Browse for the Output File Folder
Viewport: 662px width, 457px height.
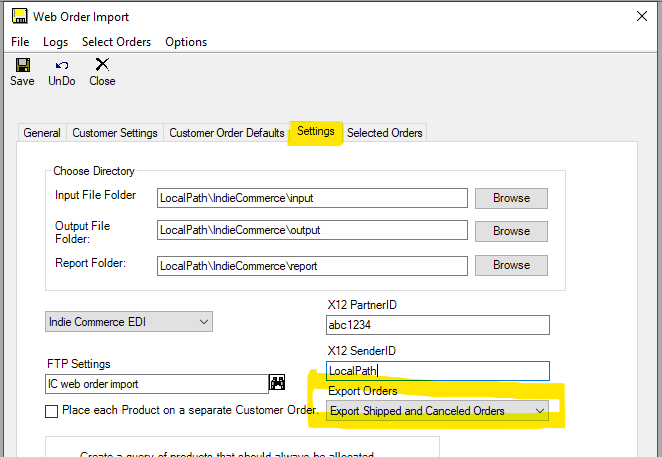[511, 231]
